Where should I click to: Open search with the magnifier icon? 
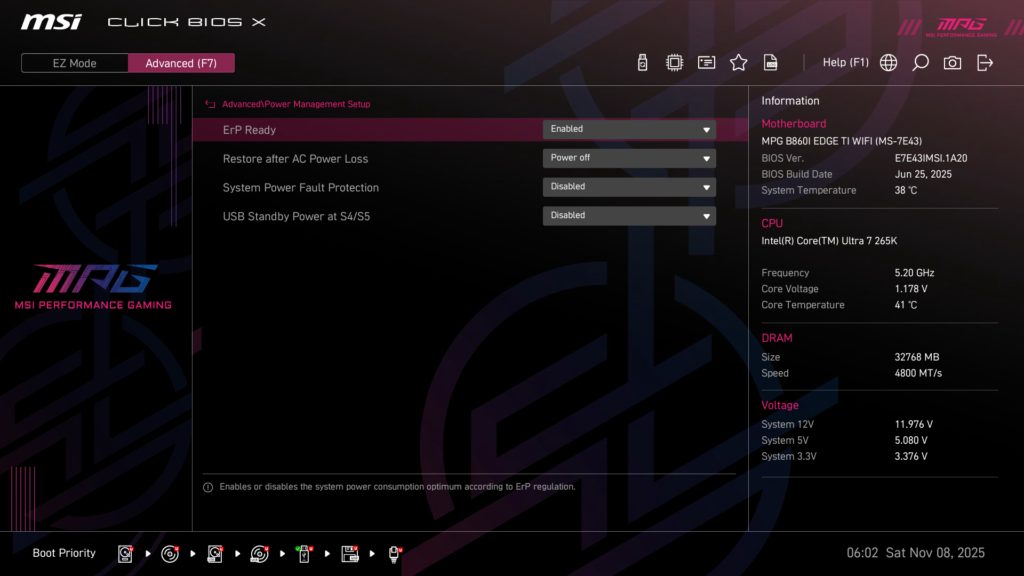point(919,62)
